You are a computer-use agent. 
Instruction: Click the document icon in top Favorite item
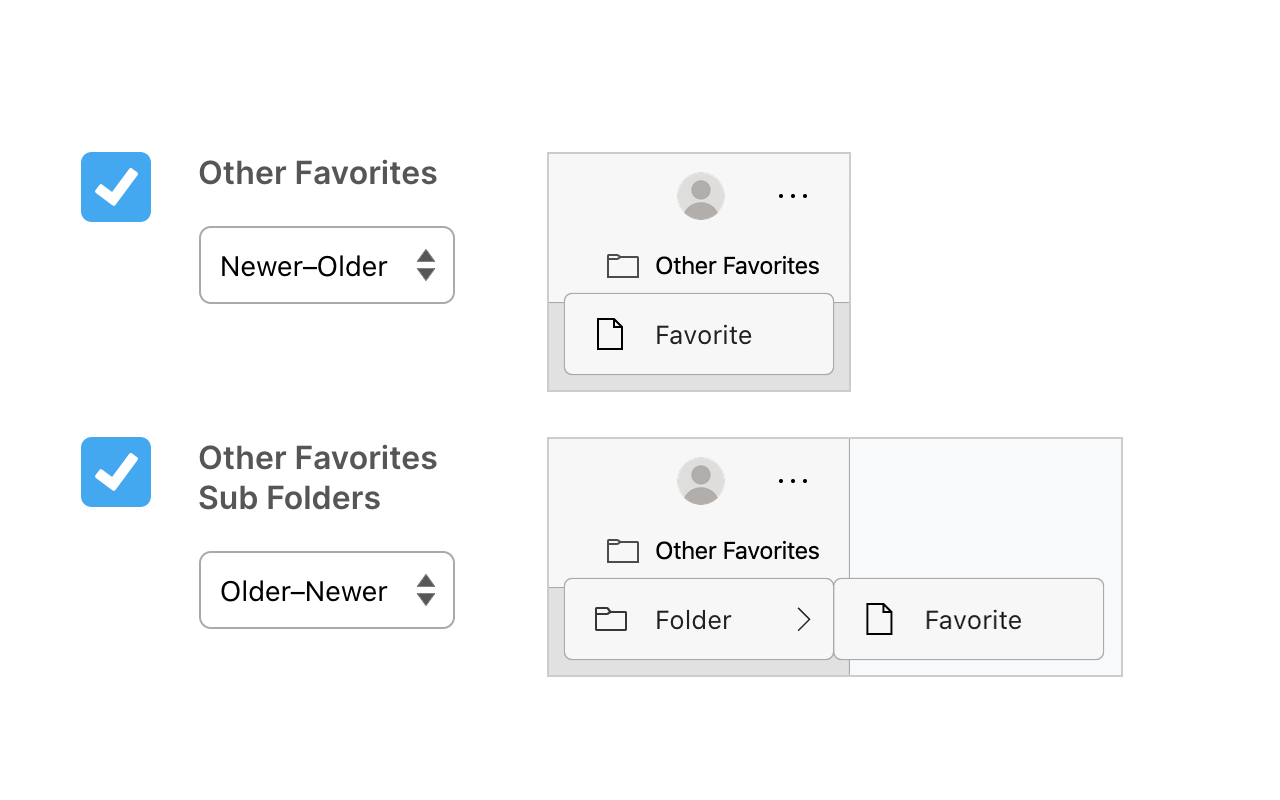point(610,334)
